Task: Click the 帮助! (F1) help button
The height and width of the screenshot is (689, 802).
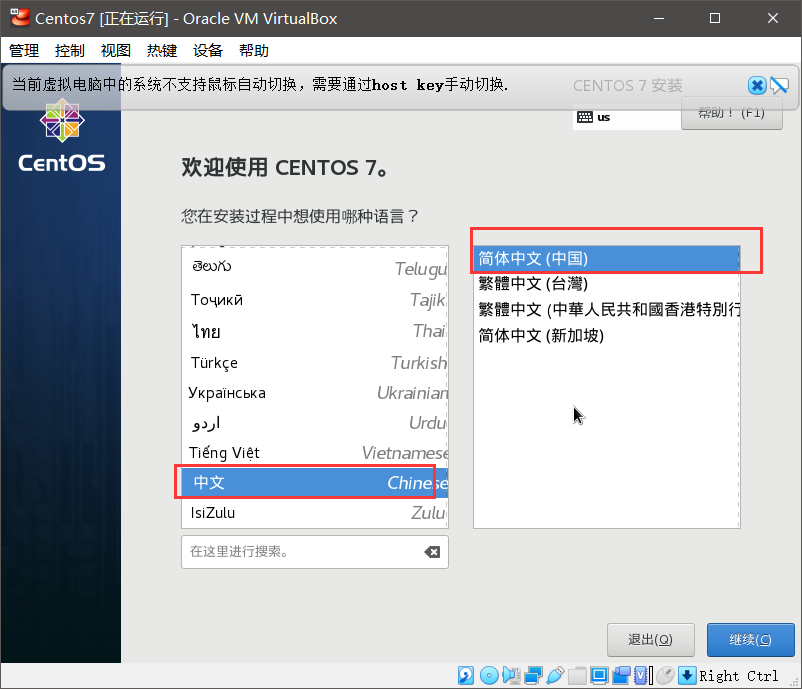Action: 731,113
